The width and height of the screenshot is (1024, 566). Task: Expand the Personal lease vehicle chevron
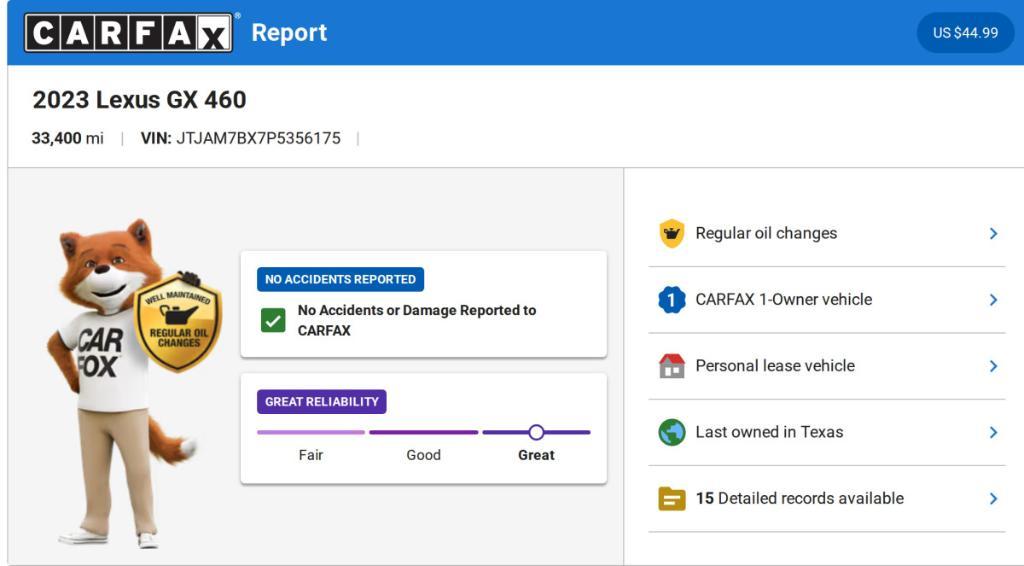(993, 366)
